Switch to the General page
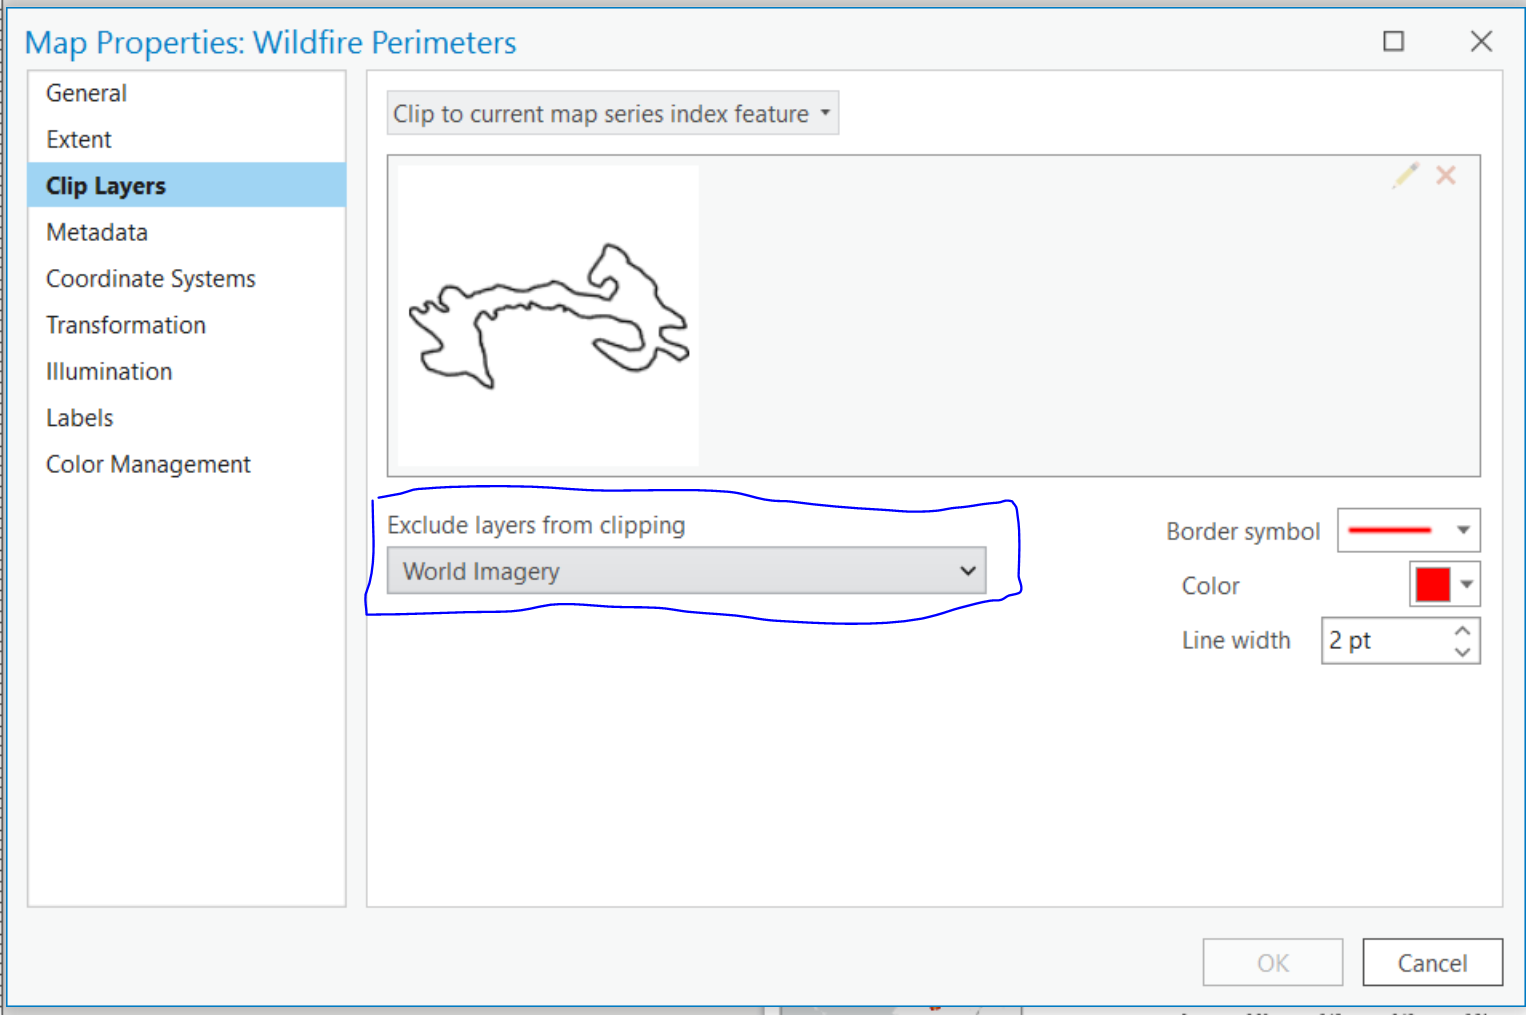The image size is (1526, 1015). [86, 92]
